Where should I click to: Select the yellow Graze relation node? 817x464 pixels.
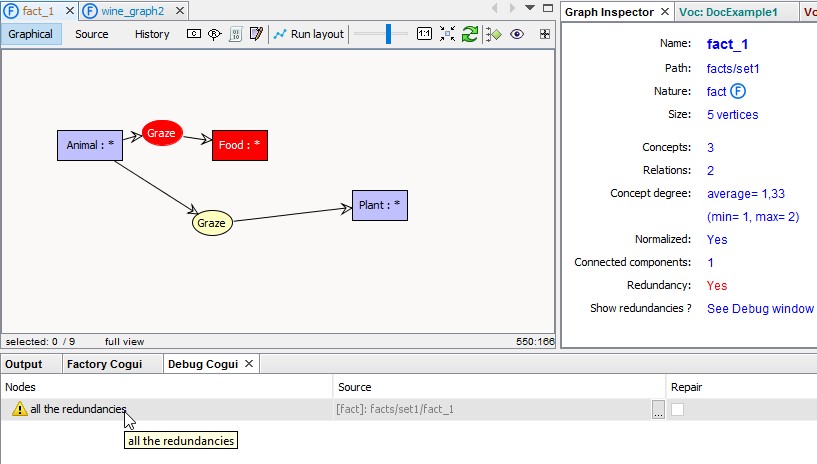click(212, 223)
